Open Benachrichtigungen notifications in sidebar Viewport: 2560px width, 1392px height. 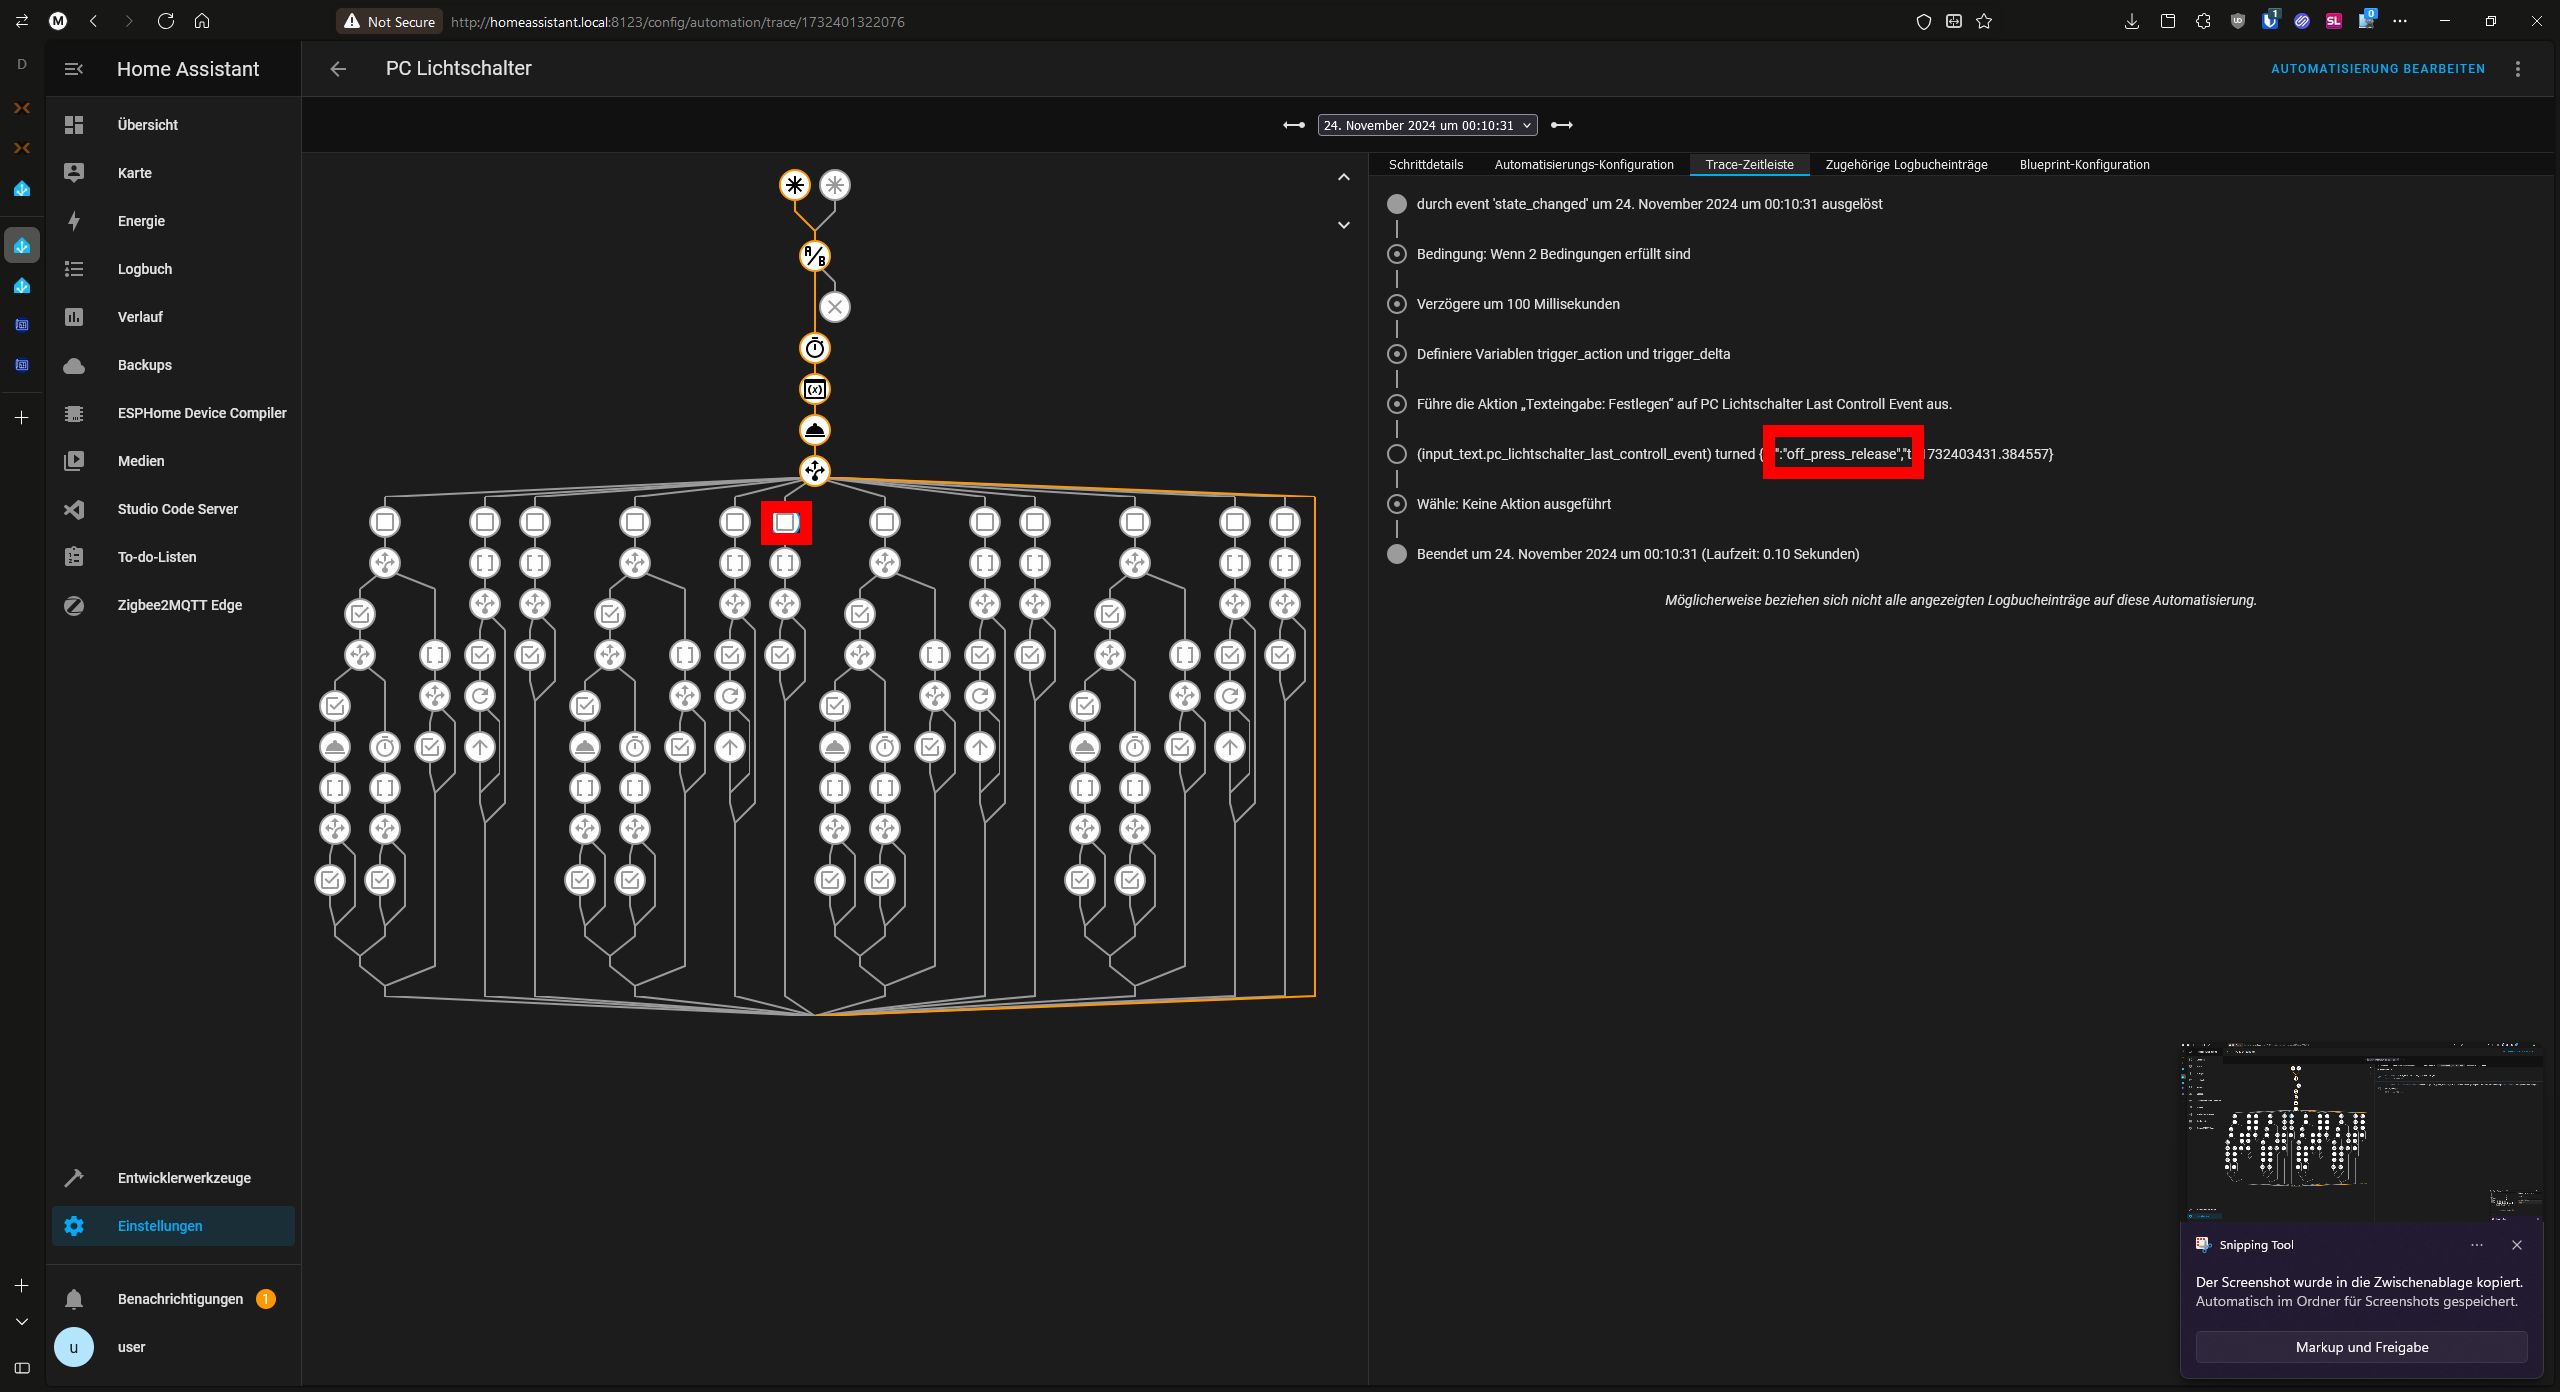180,1299
